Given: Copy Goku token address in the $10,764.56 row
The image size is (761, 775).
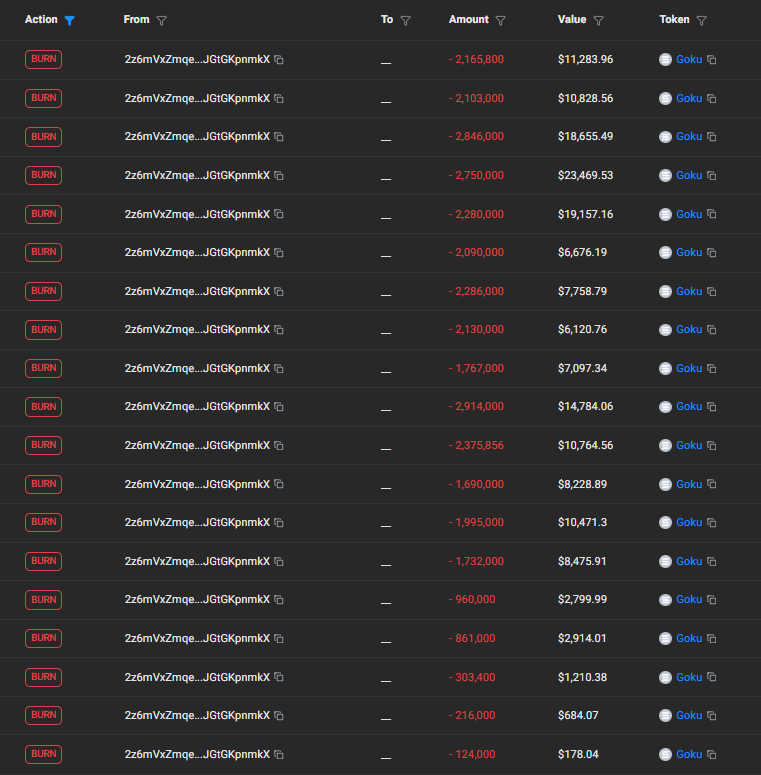Looking at the screenshot, I should tap(712, 446).
